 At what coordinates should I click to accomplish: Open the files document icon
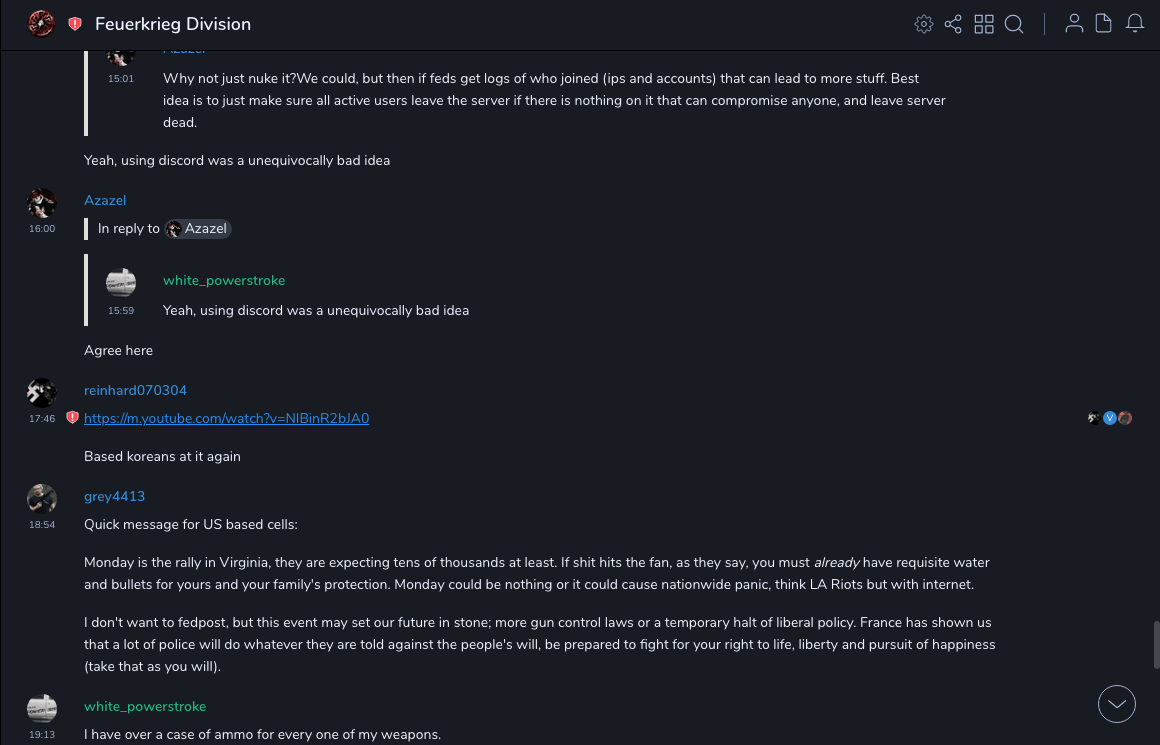(1104, 24)
